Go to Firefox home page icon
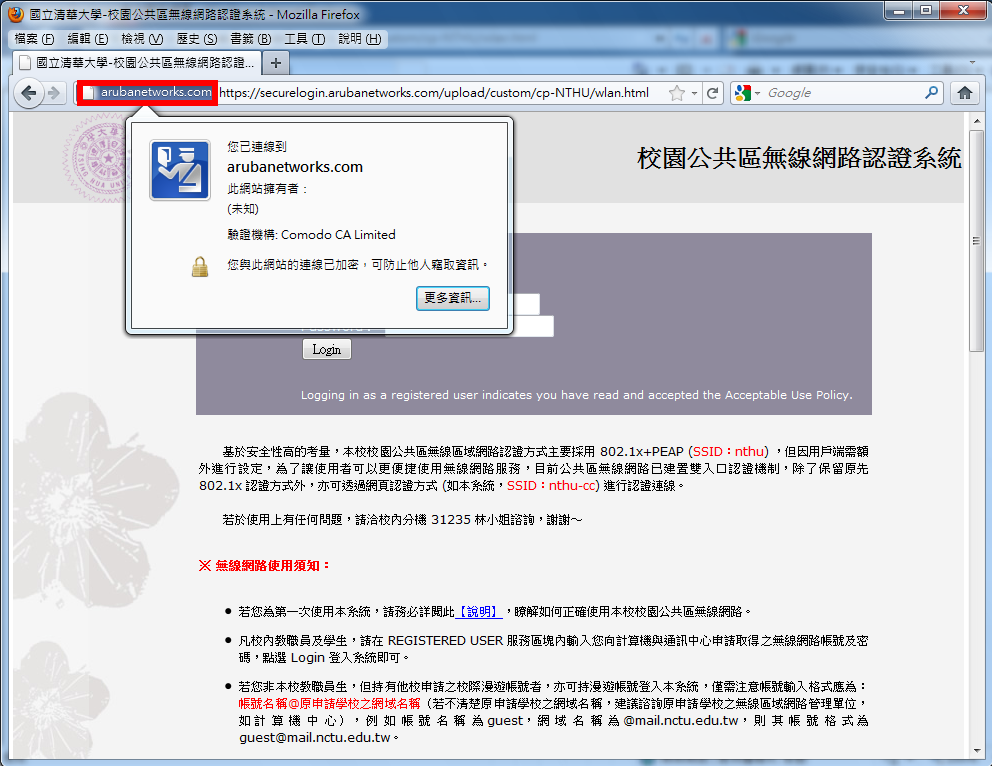The height and width of the screenshot is (766, 992). 965,93
